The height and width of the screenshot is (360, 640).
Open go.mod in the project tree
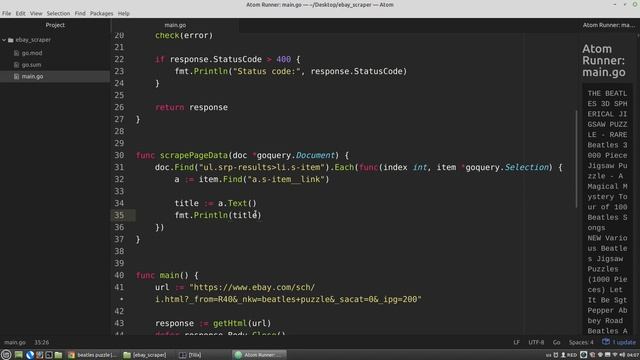(x=32, y=53)
